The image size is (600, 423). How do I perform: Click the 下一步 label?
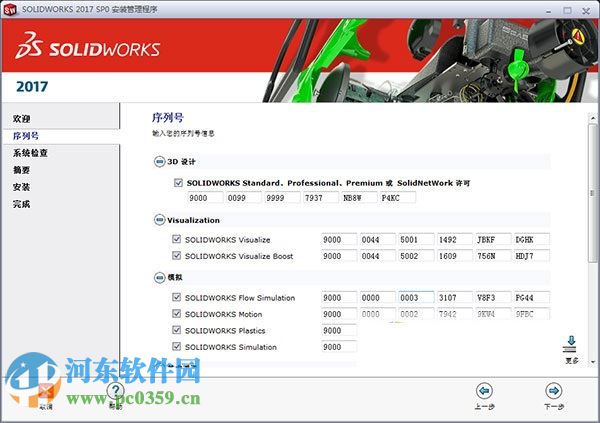[554, 407]
